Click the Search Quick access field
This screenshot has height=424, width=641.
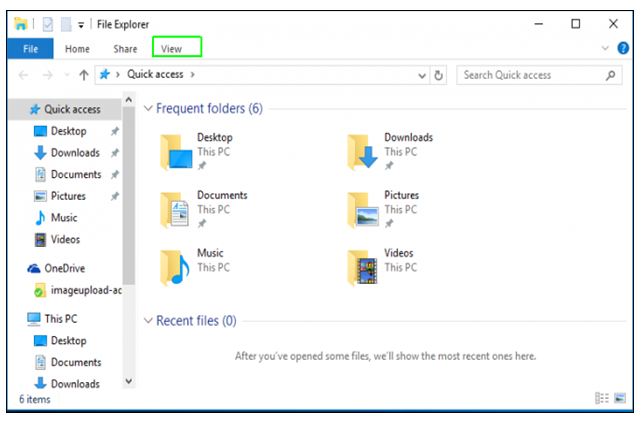[x=539, y=75]
